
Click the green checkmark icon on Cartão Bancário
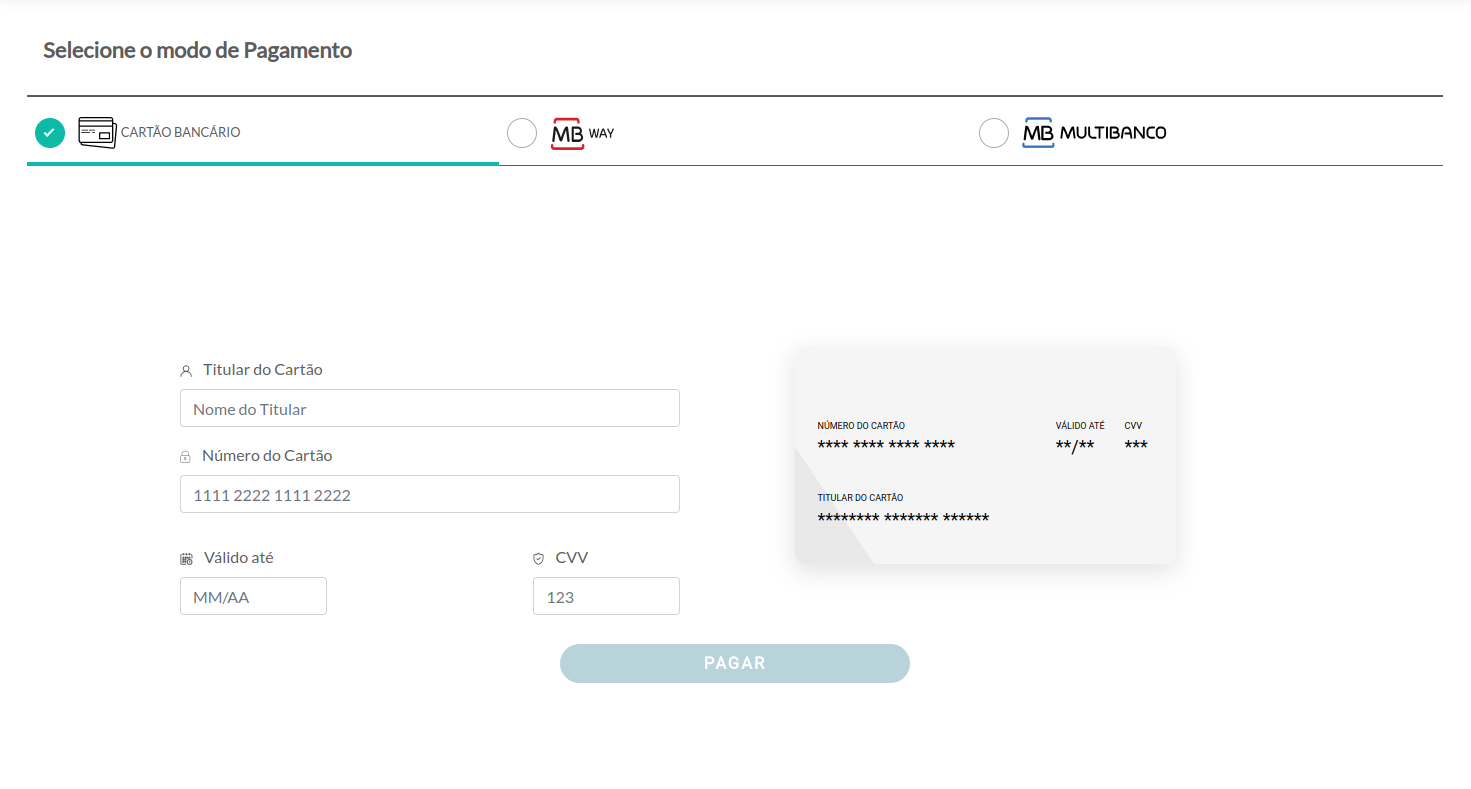click(x=49, y=132)
